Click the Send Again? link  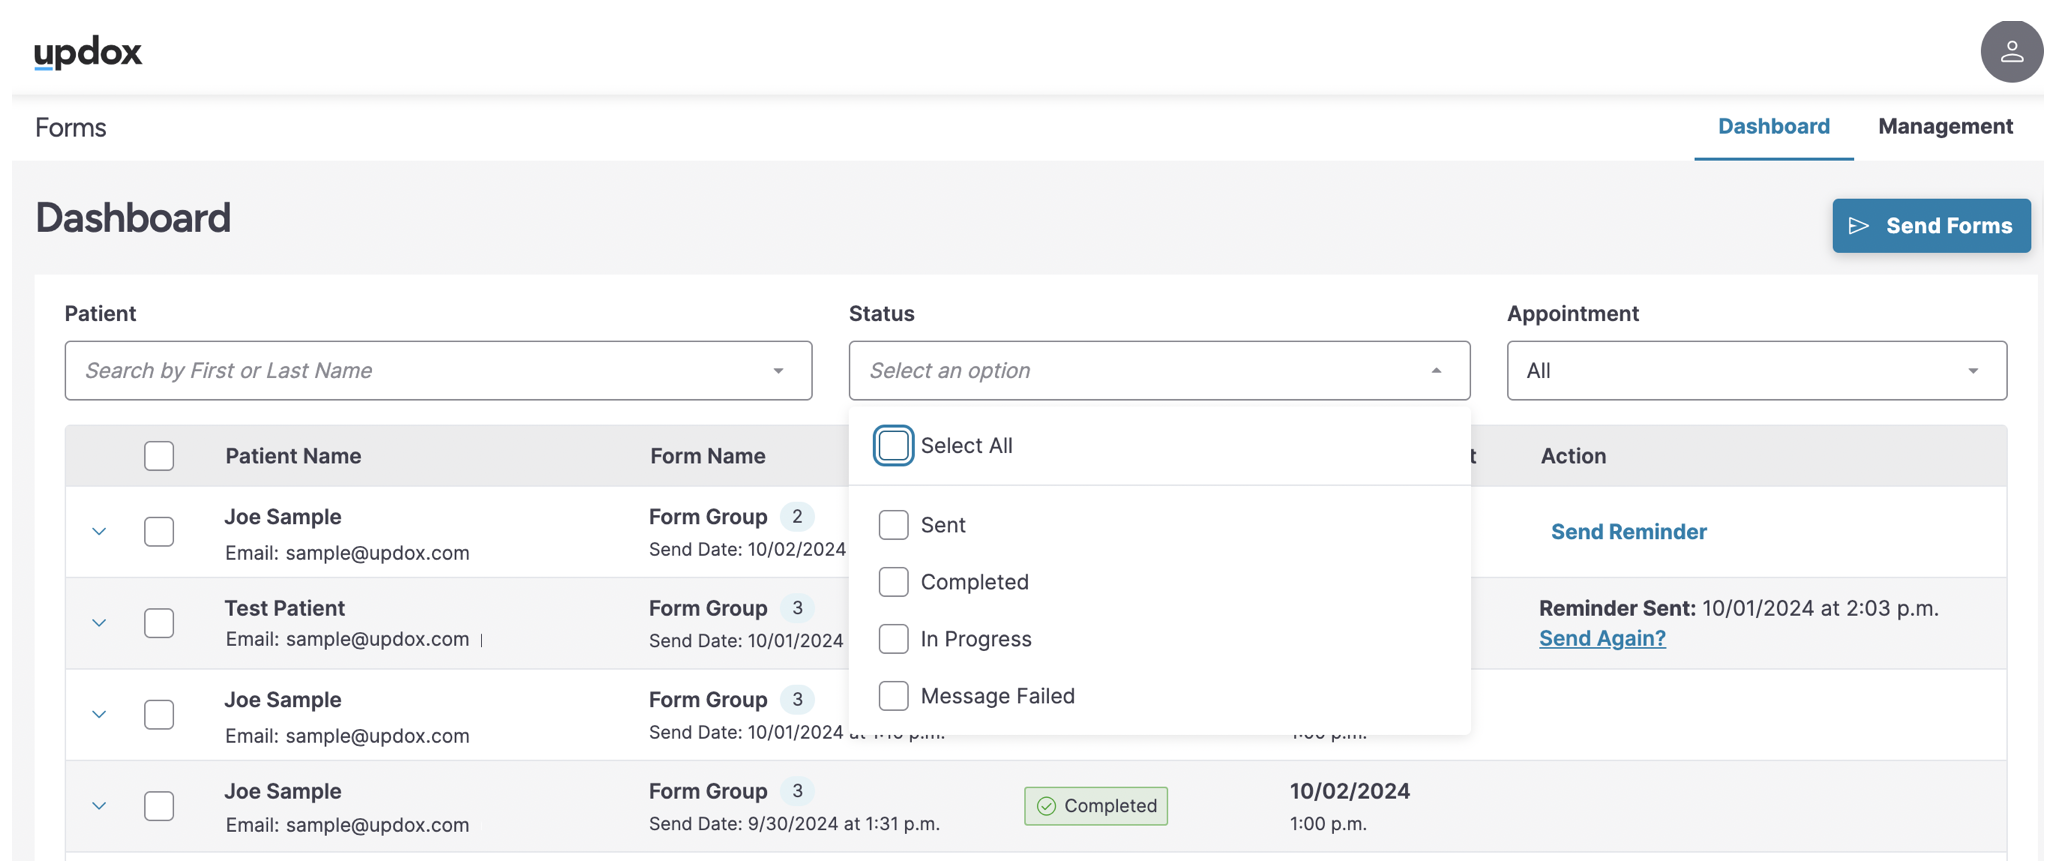[1602, 638]
